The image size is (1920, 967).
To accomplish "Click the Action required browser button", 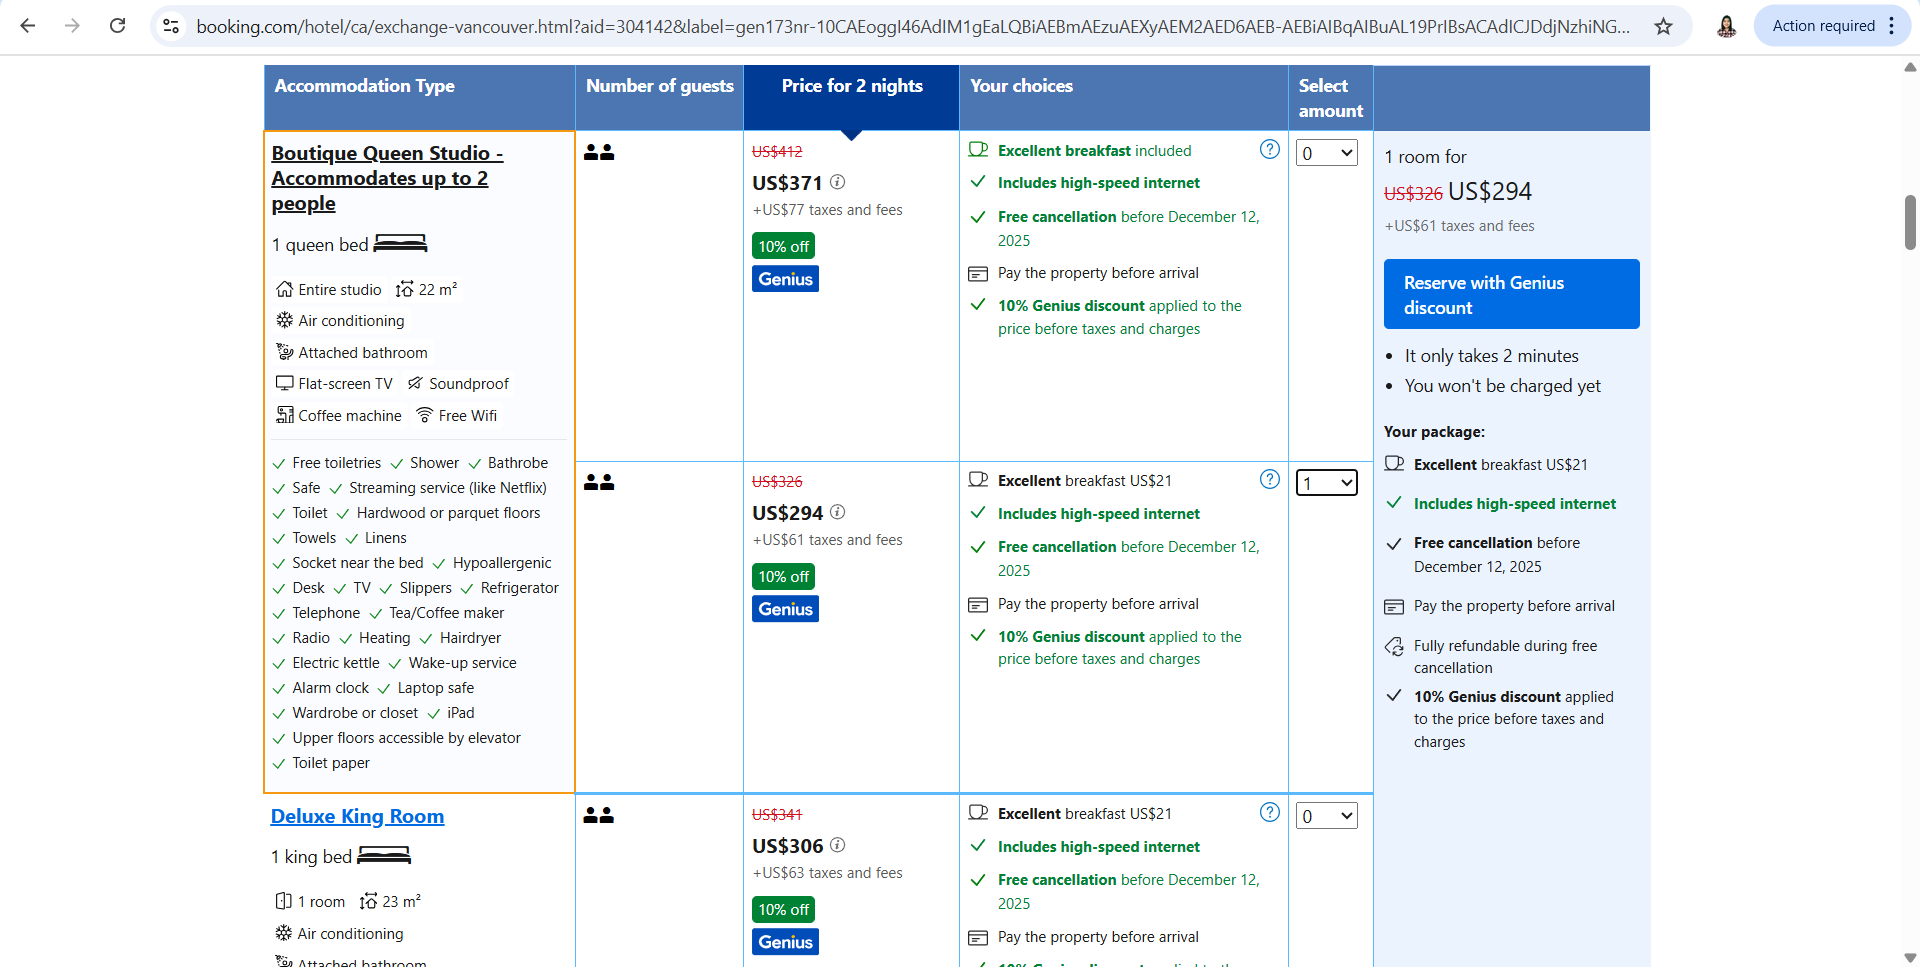I will coord(1823,26).
